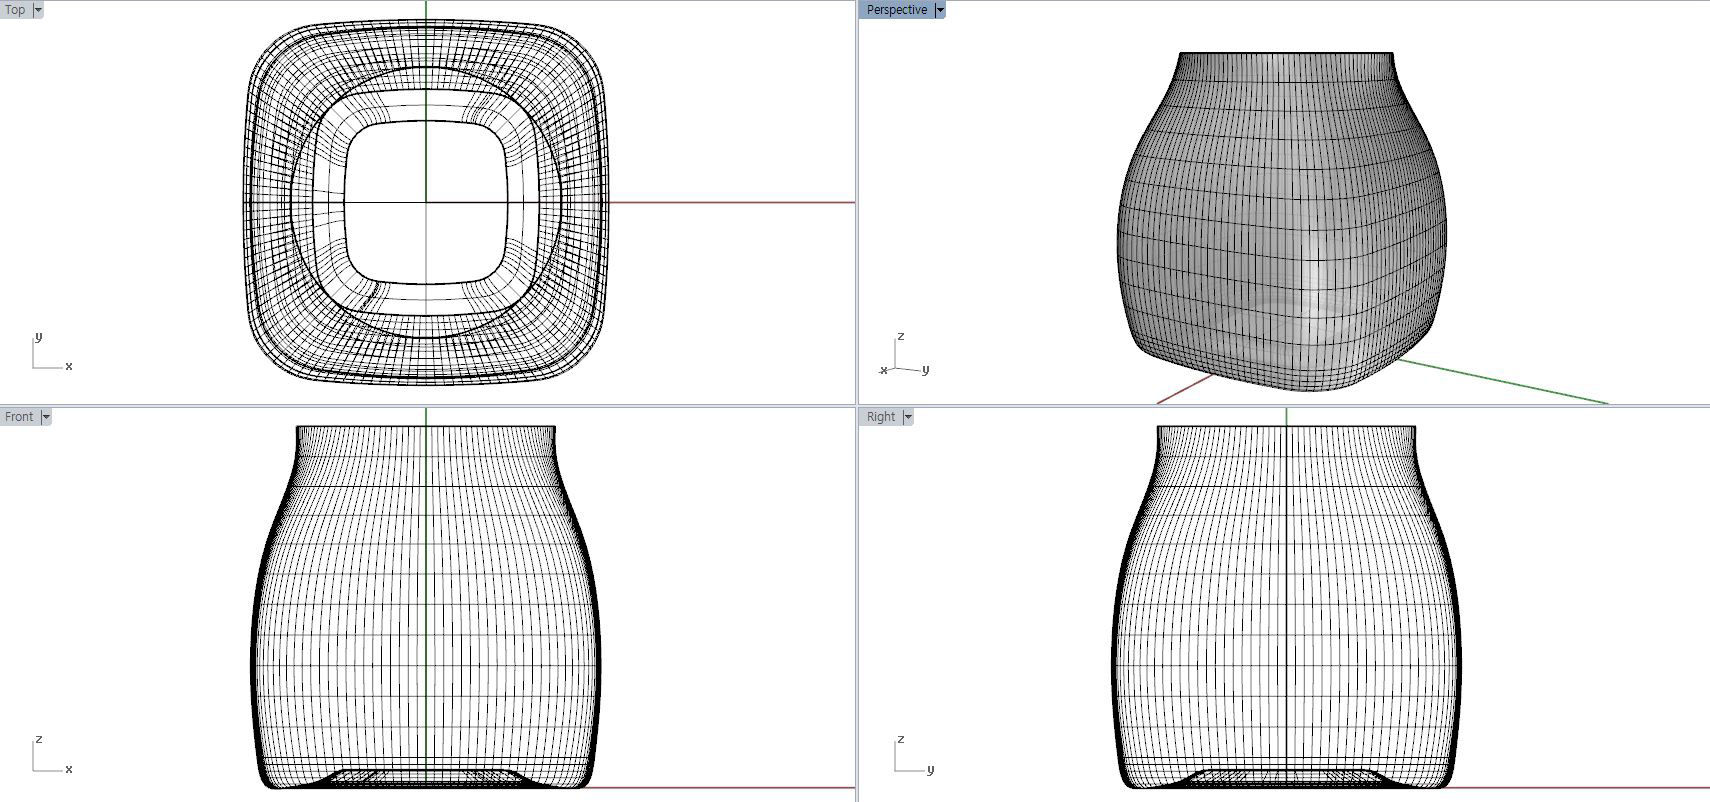Open the Front viewport dropdown arrow

click(46, 417)
